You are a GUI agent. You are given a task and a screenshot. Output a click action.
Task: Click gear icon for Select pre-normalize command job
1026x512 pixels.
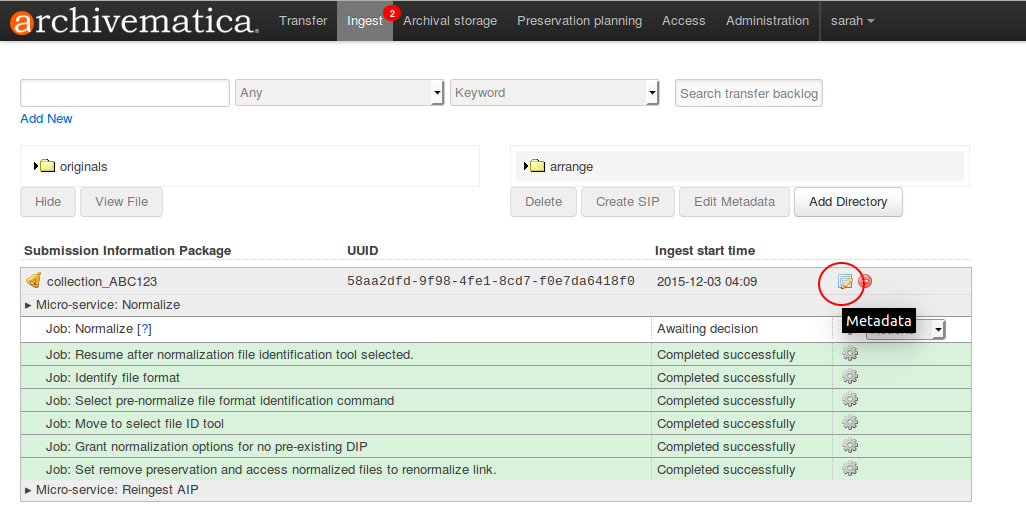click(850, 400)
